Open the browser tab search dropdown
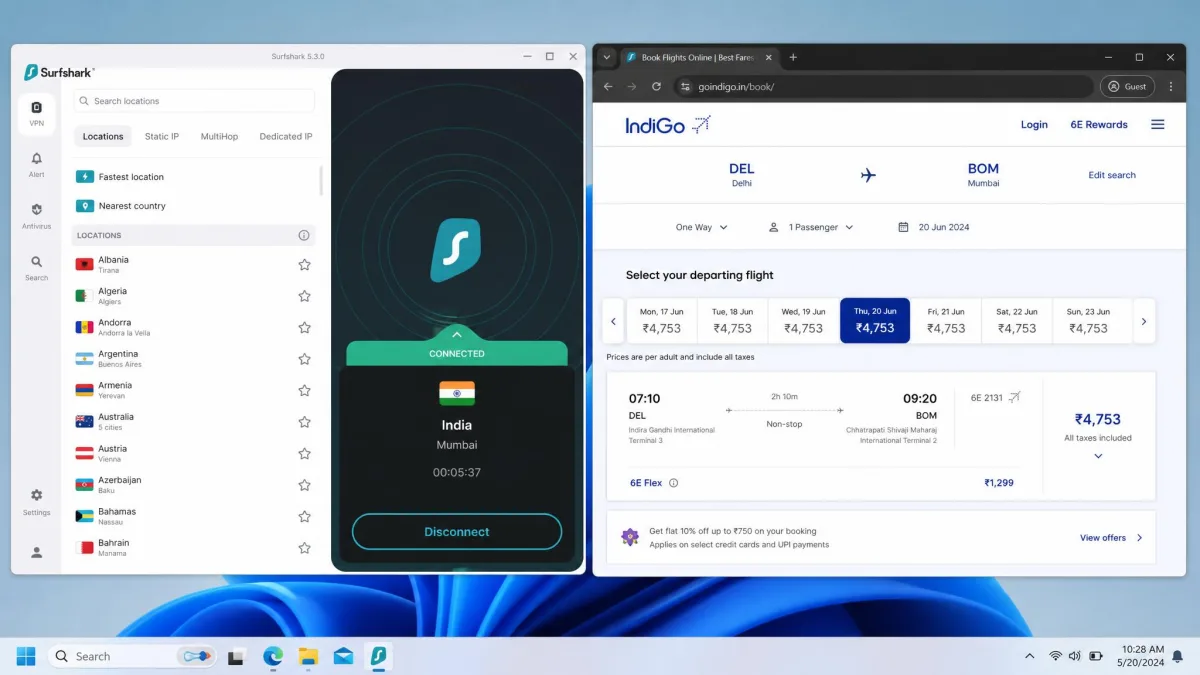This screenshot has height=675, width=1200. pos(606,57)
